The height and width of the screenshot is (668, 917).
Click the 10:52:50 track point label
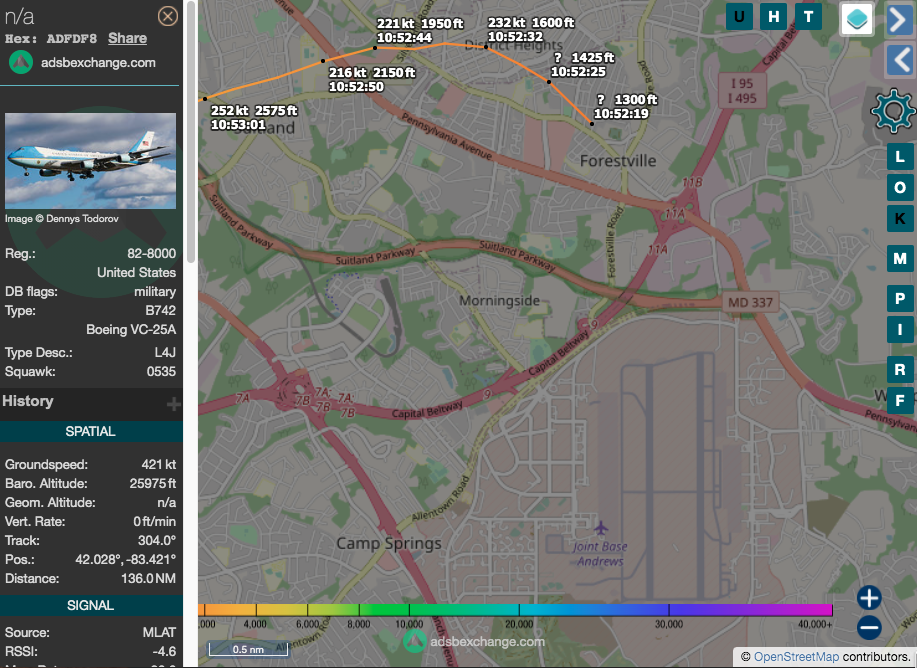pos(372,80)
